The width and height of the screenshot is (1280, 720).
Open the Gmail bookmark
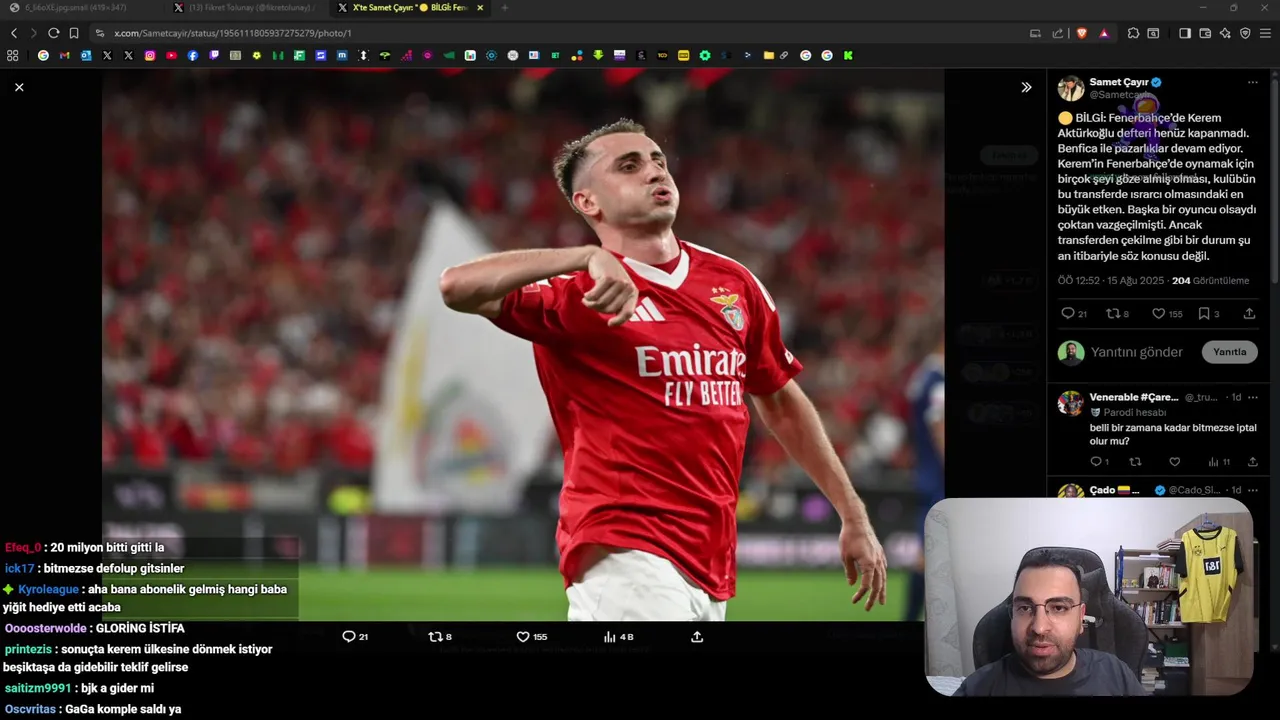coord(65,56)
